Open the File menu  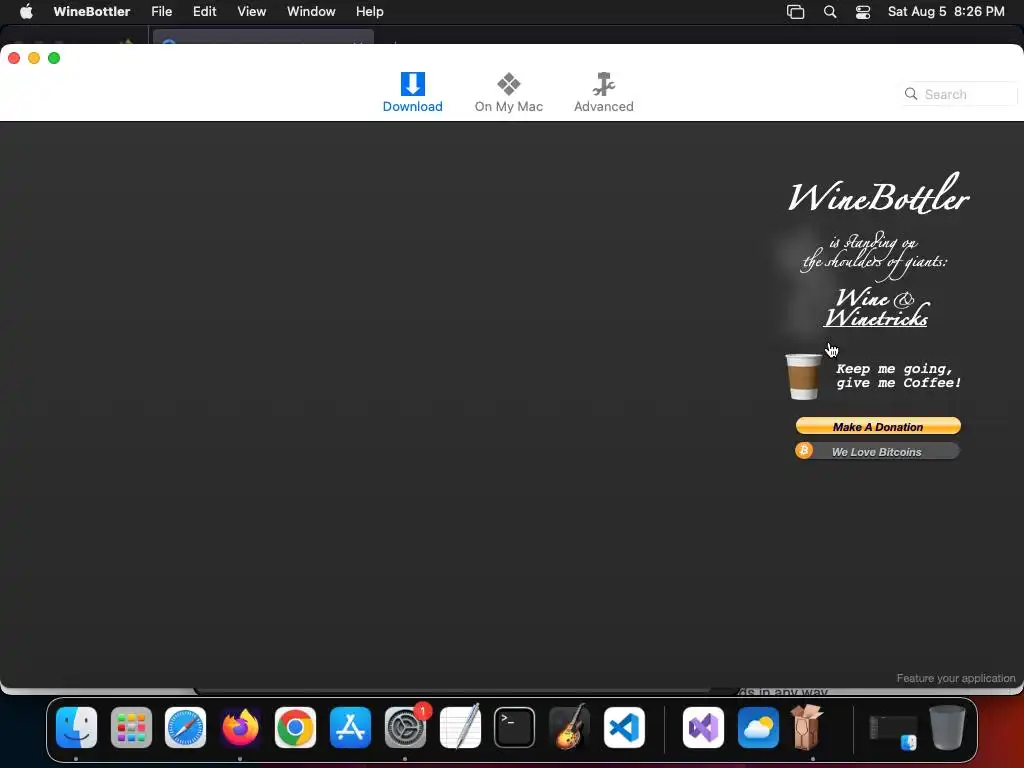[x=161, y=12]
